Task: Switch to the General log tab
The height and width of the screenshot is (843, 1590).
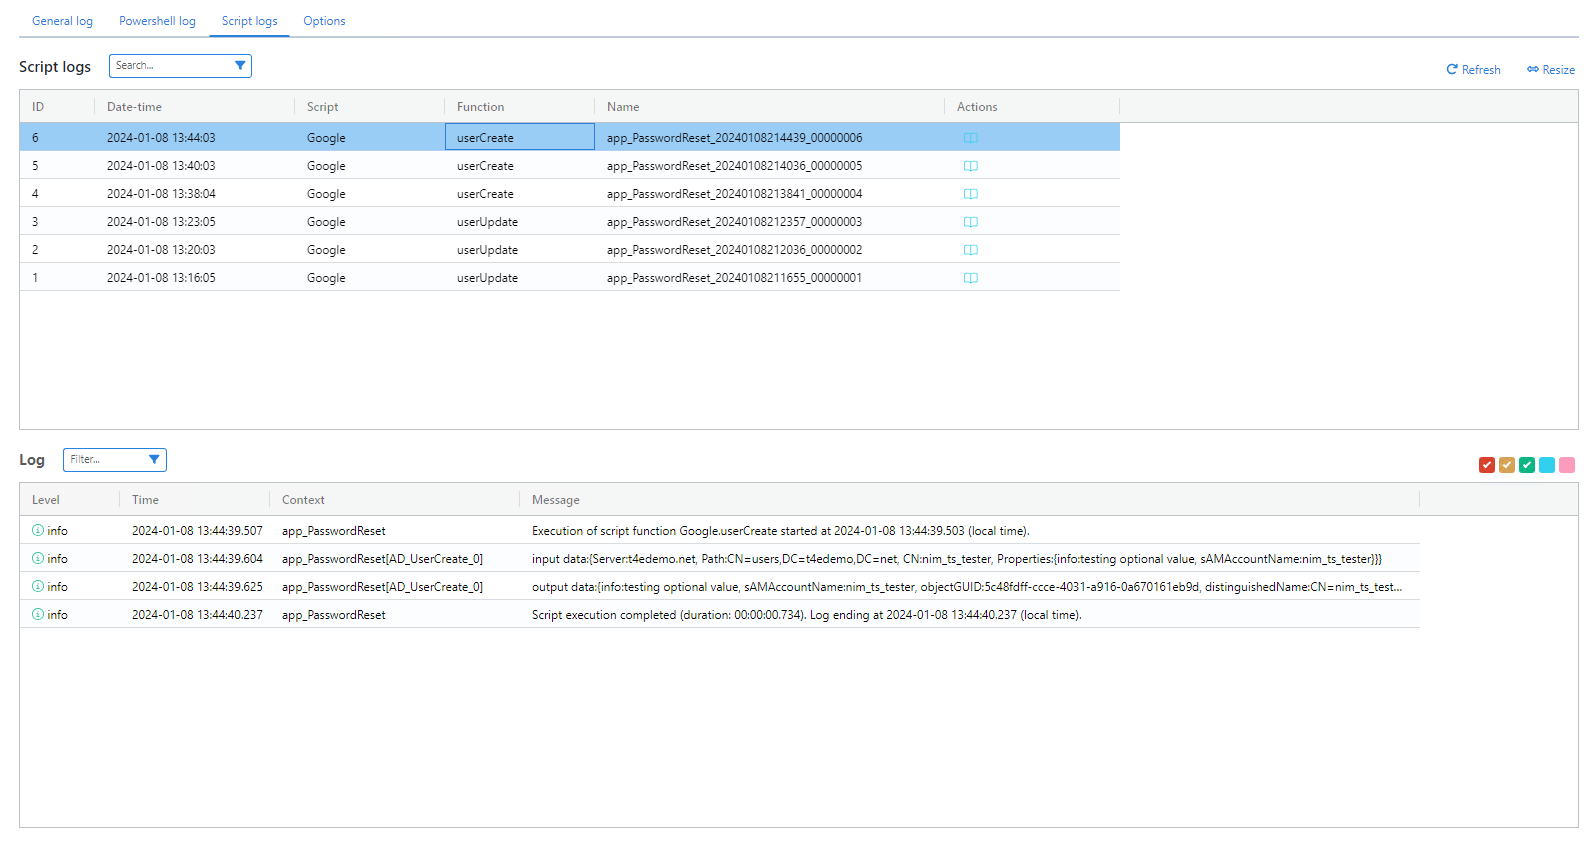Action: (x=62, y=21)
